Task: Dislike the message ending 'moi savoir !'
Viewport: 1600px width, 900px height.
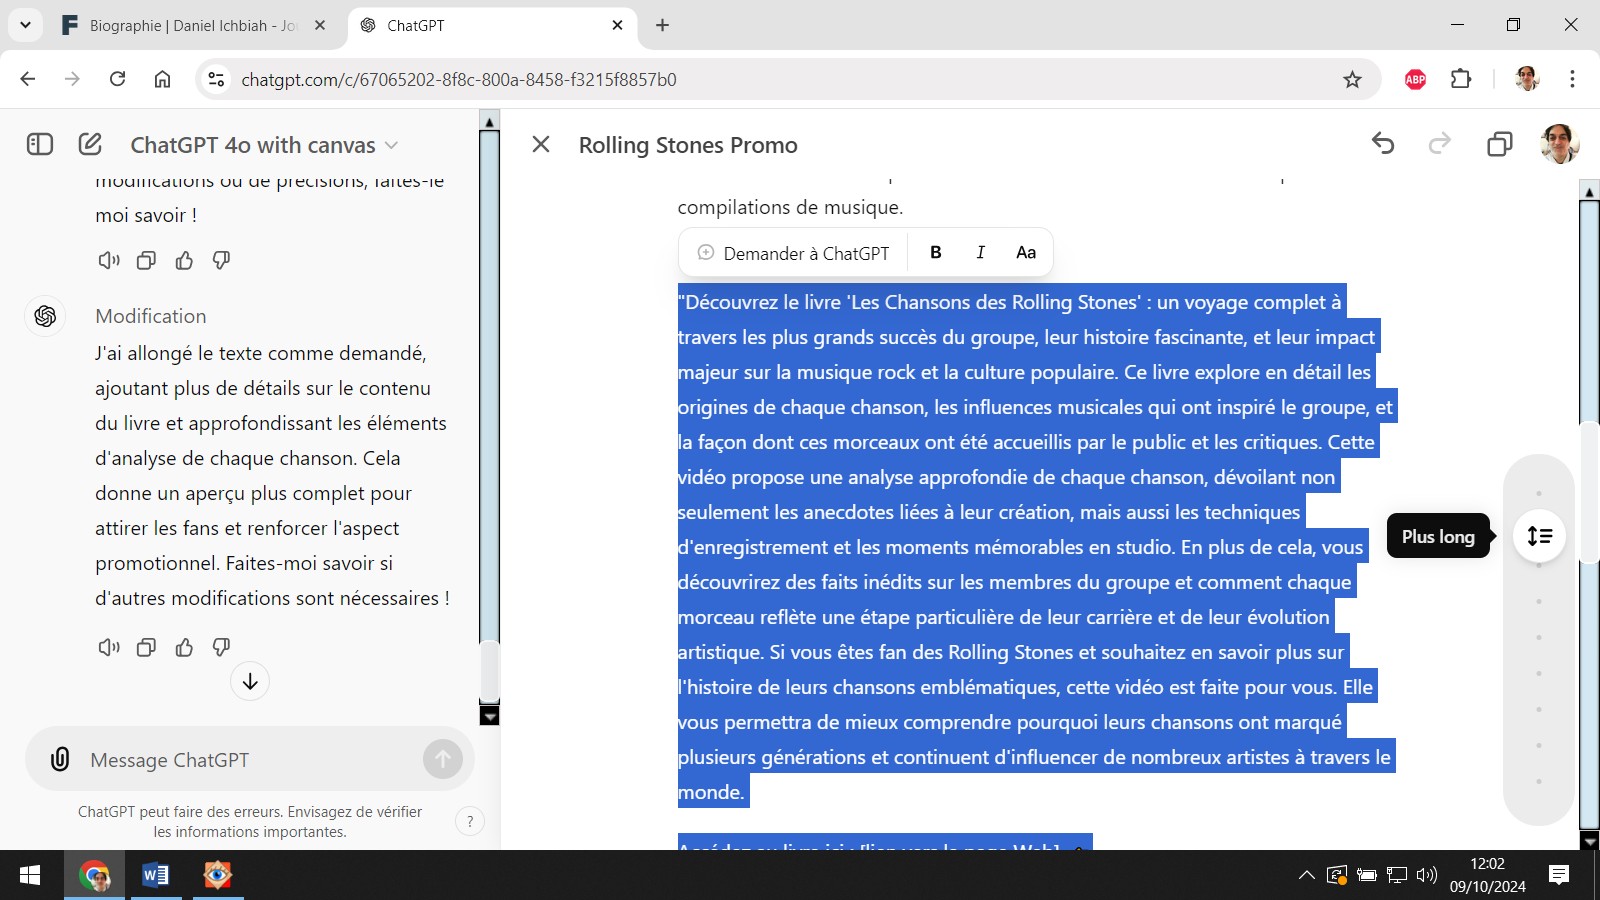Action: [221, 260]
